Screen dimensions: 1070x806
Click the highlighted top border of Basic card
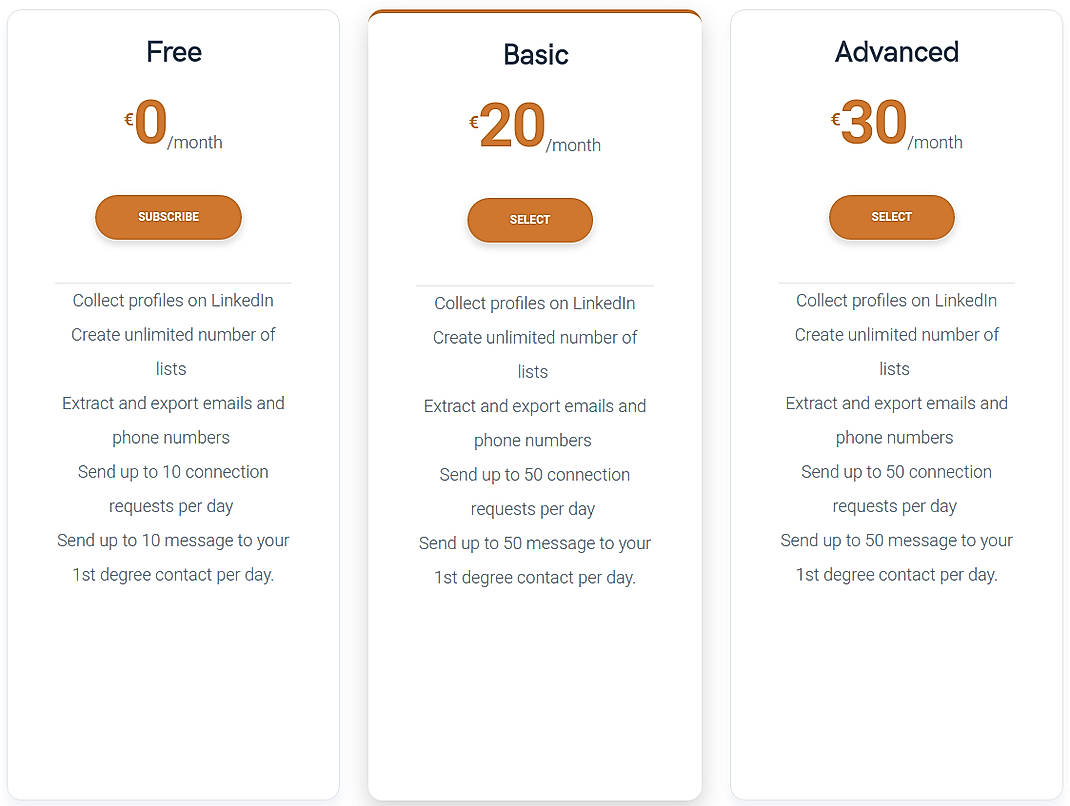click(535, 13)
